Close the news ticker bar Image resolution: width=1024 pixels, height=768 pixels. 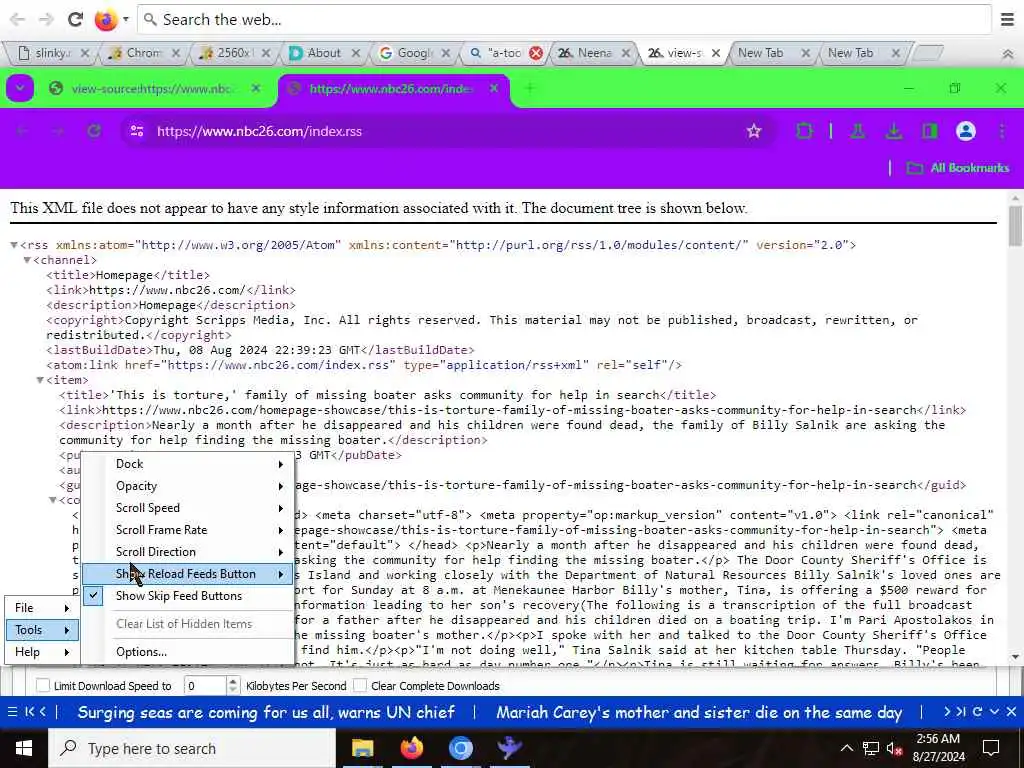coord(1011,712)
